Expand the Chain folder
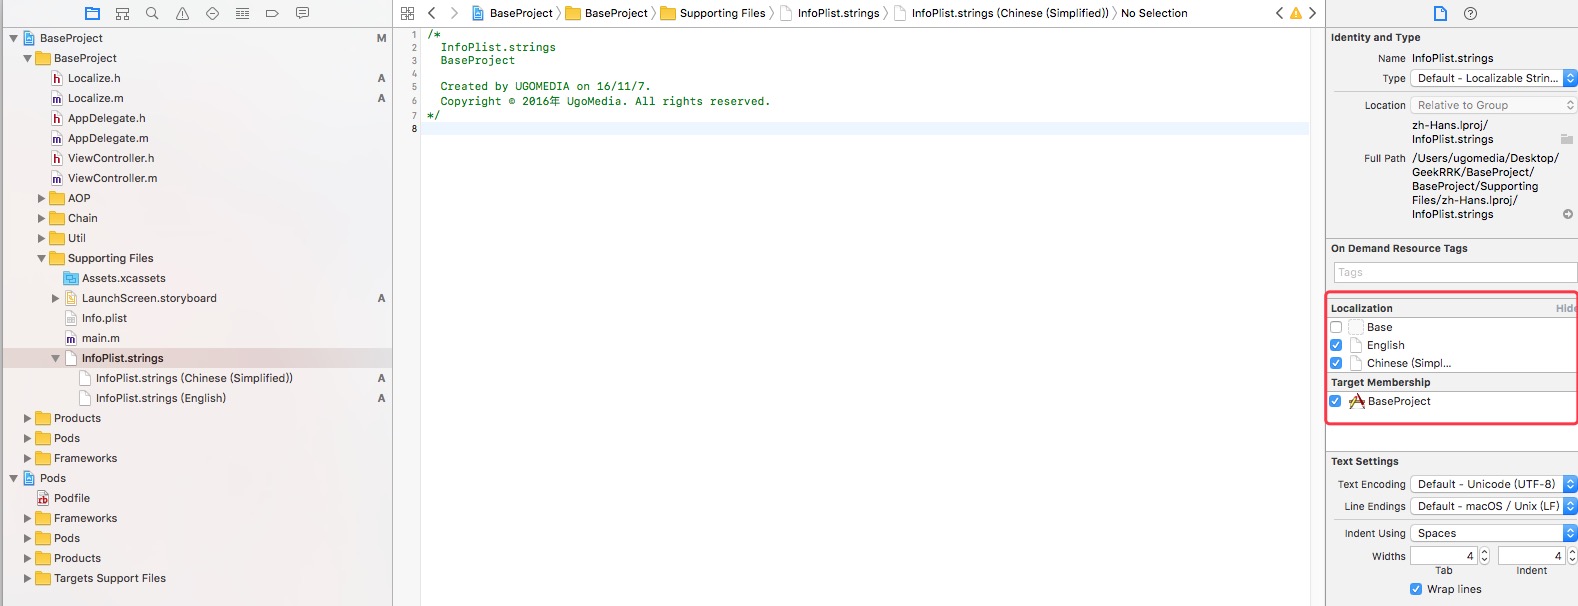This screenshot has height=606, width=1578. click(x=42, y=218)
